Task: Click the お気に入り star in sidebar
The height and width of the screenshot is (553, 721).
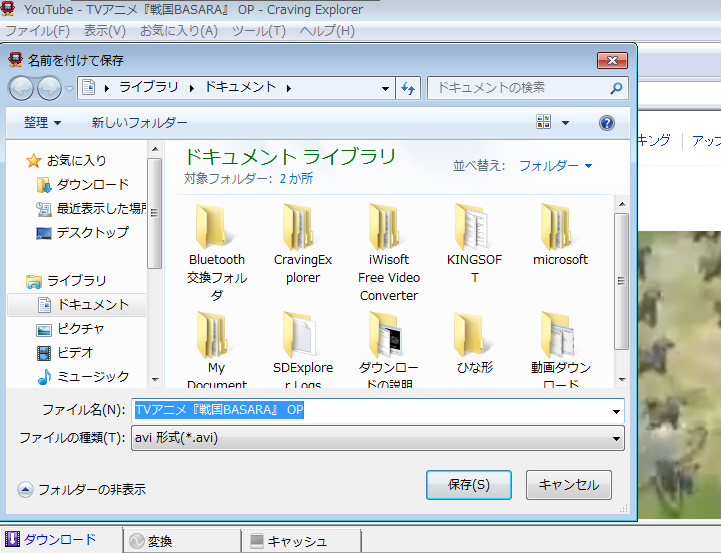Action: click(x=33, y=160)
